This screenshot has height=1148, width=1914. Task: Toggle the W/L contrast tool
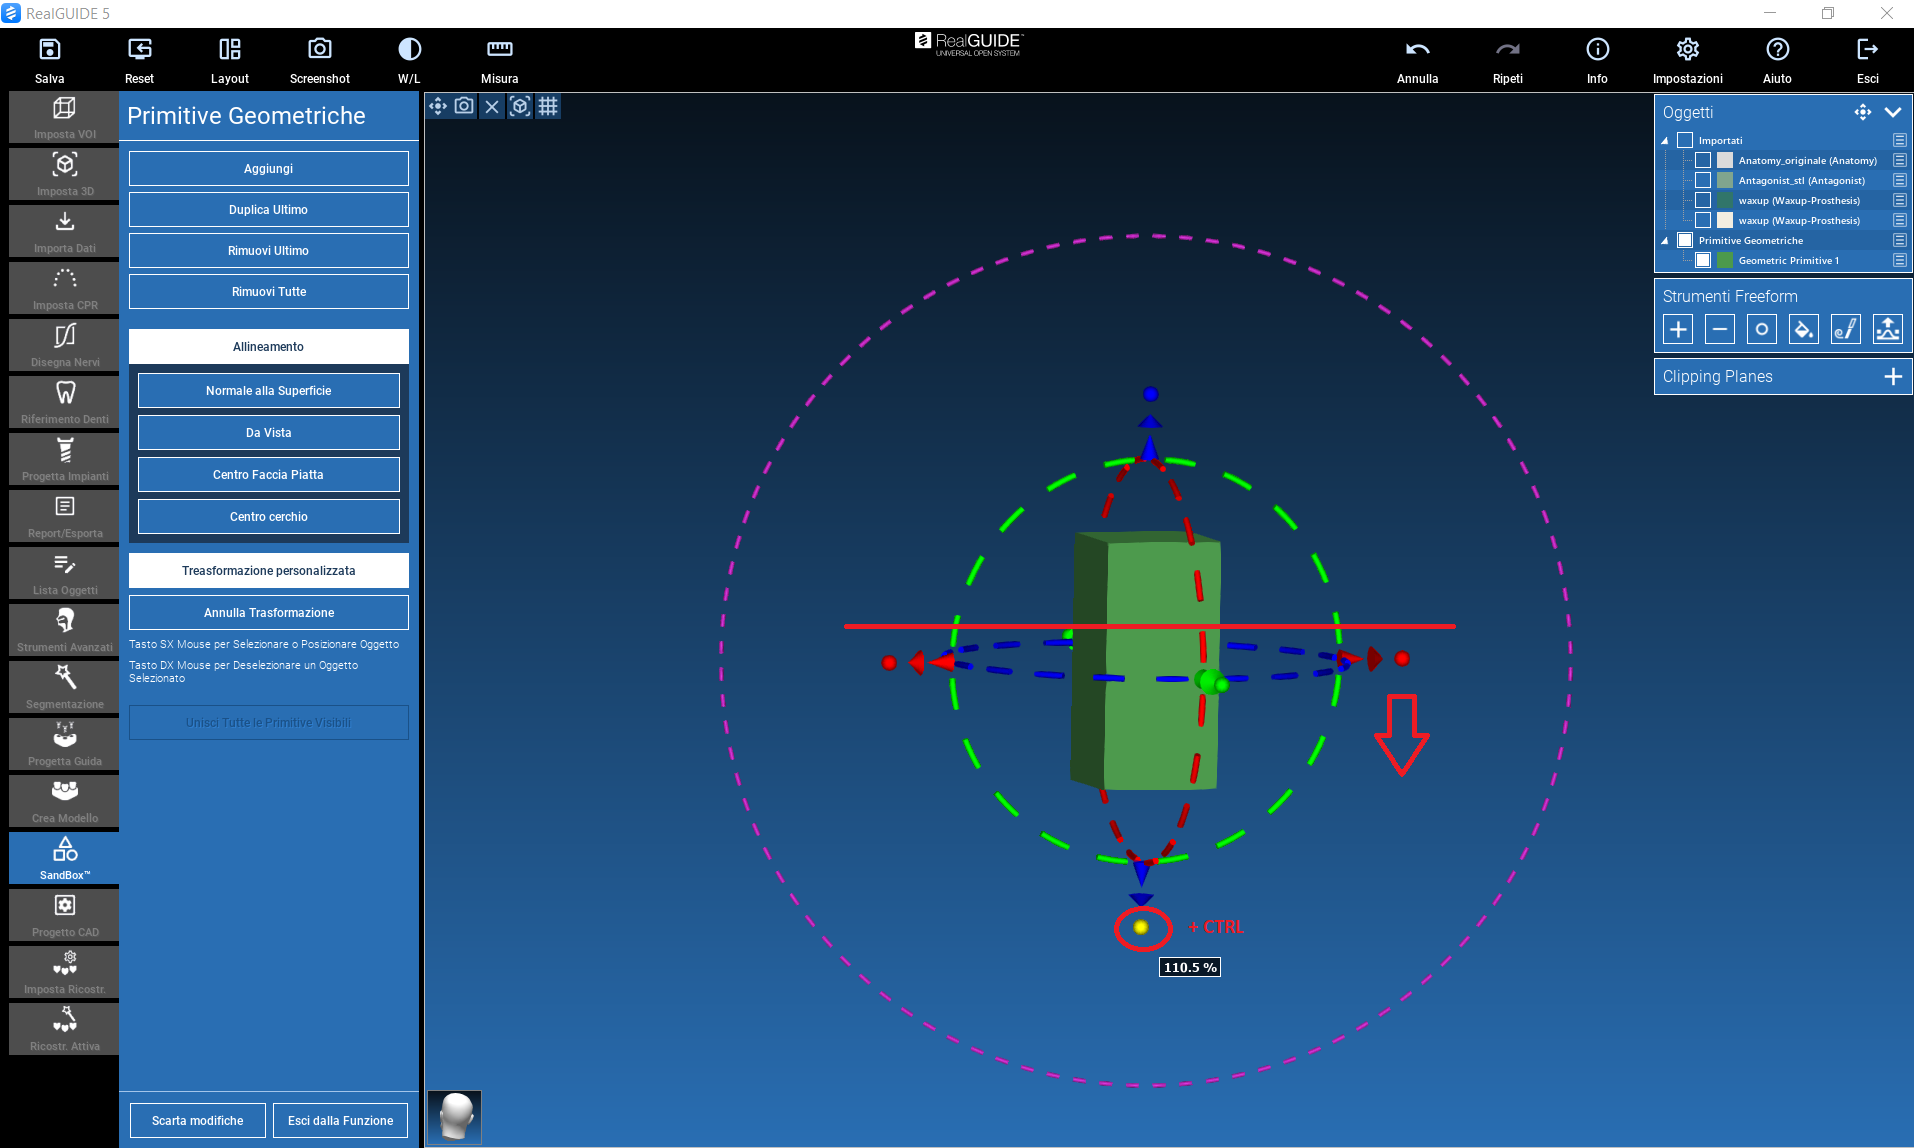click(x=409, y=50)
